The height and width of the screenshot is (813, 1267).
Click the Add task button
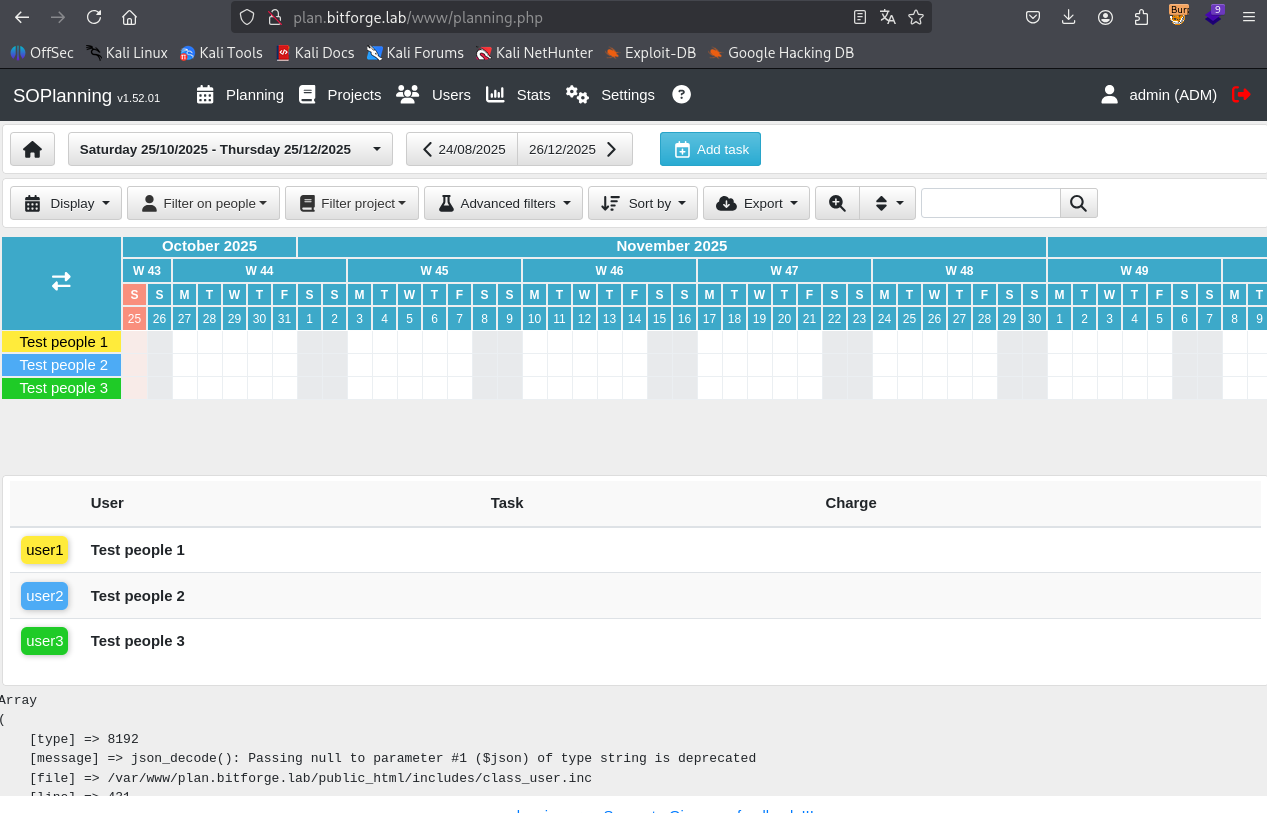pos(710,149)
